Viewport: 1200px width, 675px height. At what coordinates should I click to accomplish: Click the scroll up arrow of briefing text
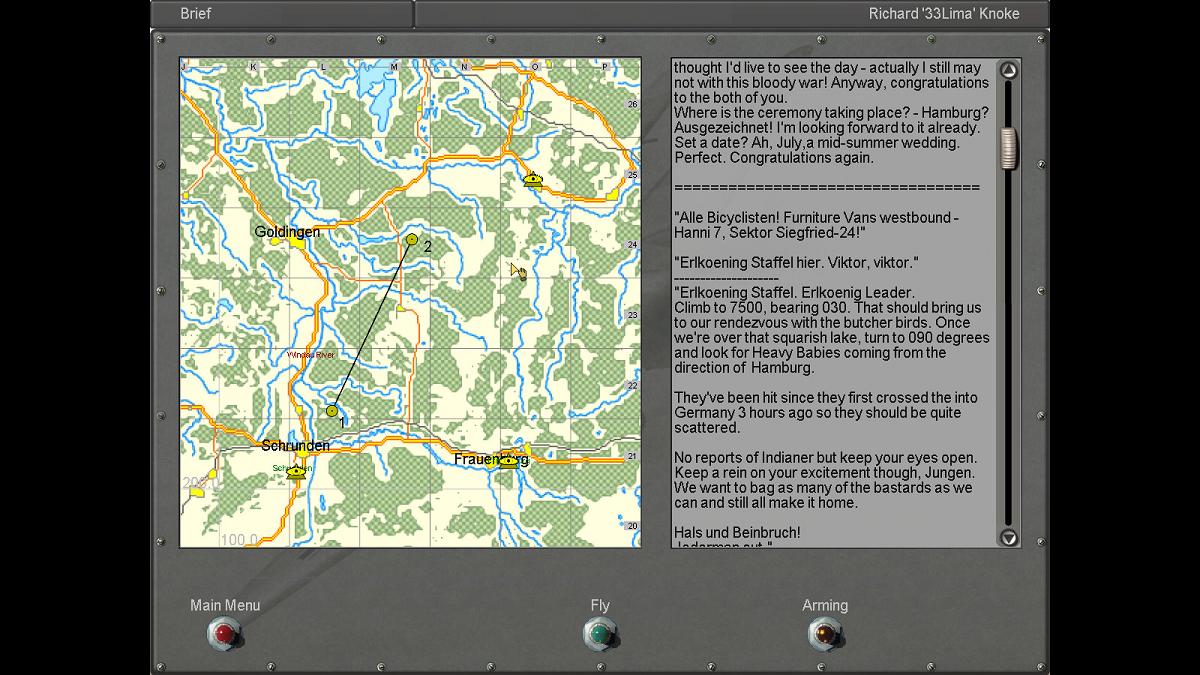click(x=1009, y=70)
